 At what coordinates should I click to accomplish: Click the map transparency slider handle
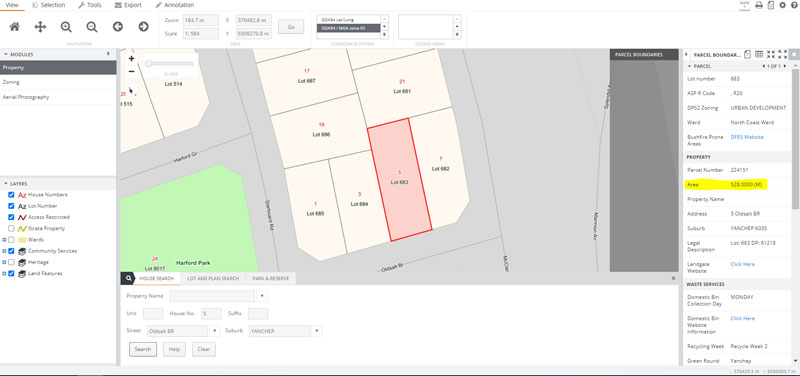148,64
